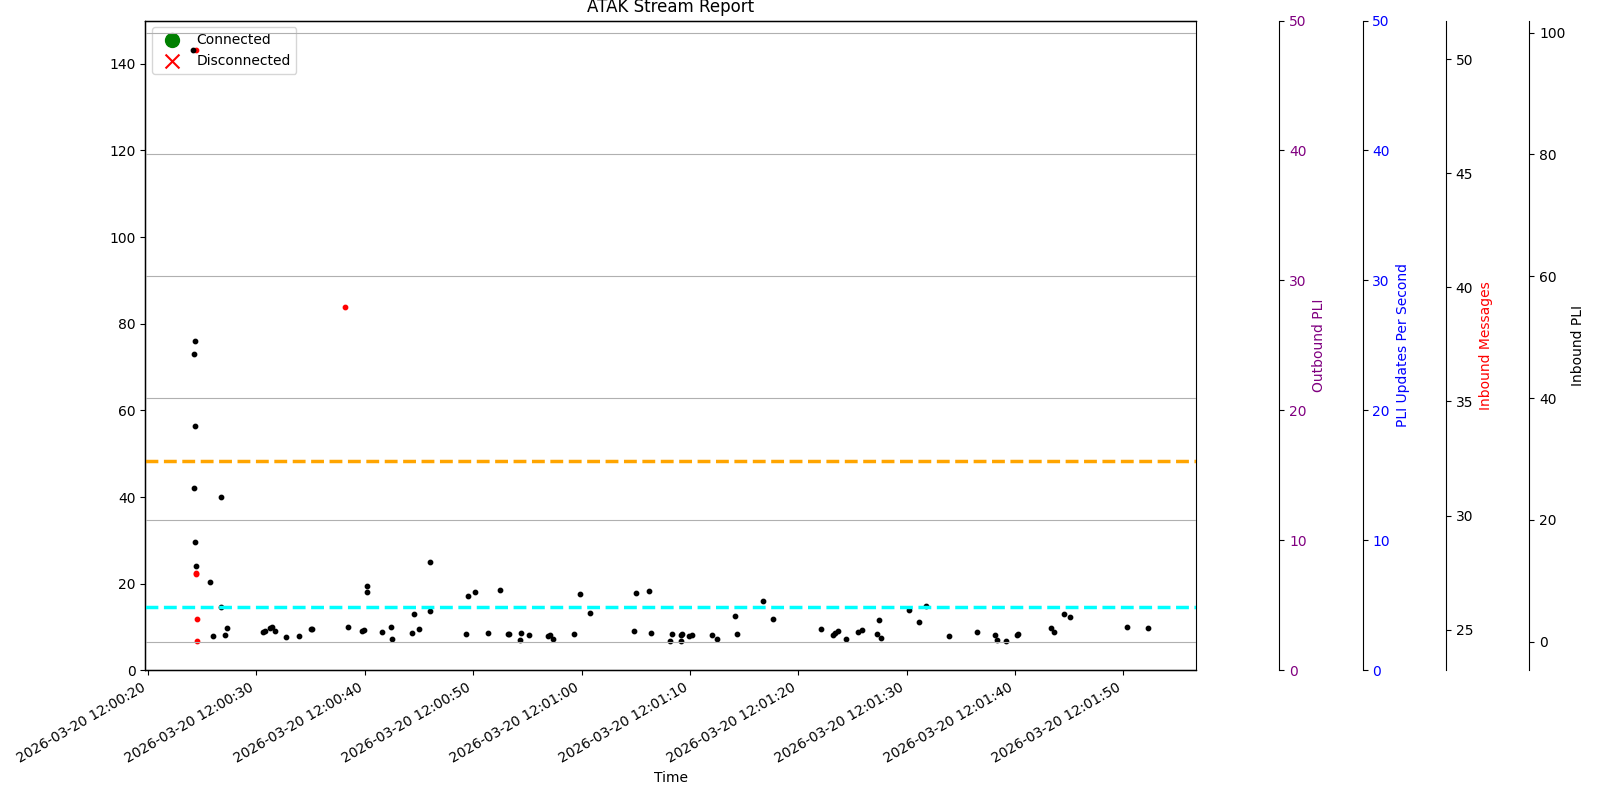Click the black data point near 56
1600x800 pixels.
point(195,426)
